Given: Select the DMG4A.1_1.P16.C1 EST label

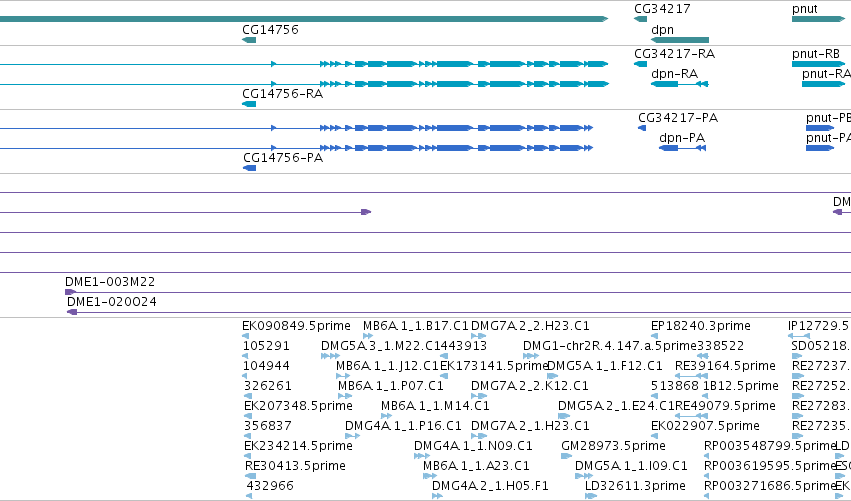Looking at the screenshot, I should point(403,426).
